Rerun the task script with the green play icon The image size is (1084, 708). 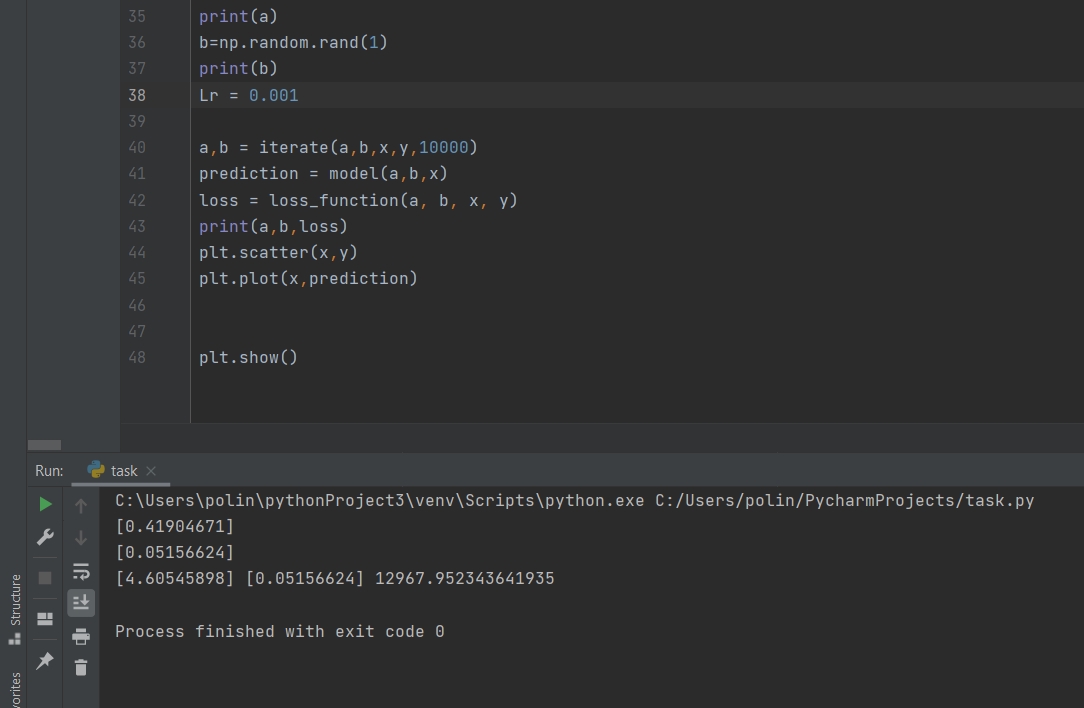[x=44, y=504]
